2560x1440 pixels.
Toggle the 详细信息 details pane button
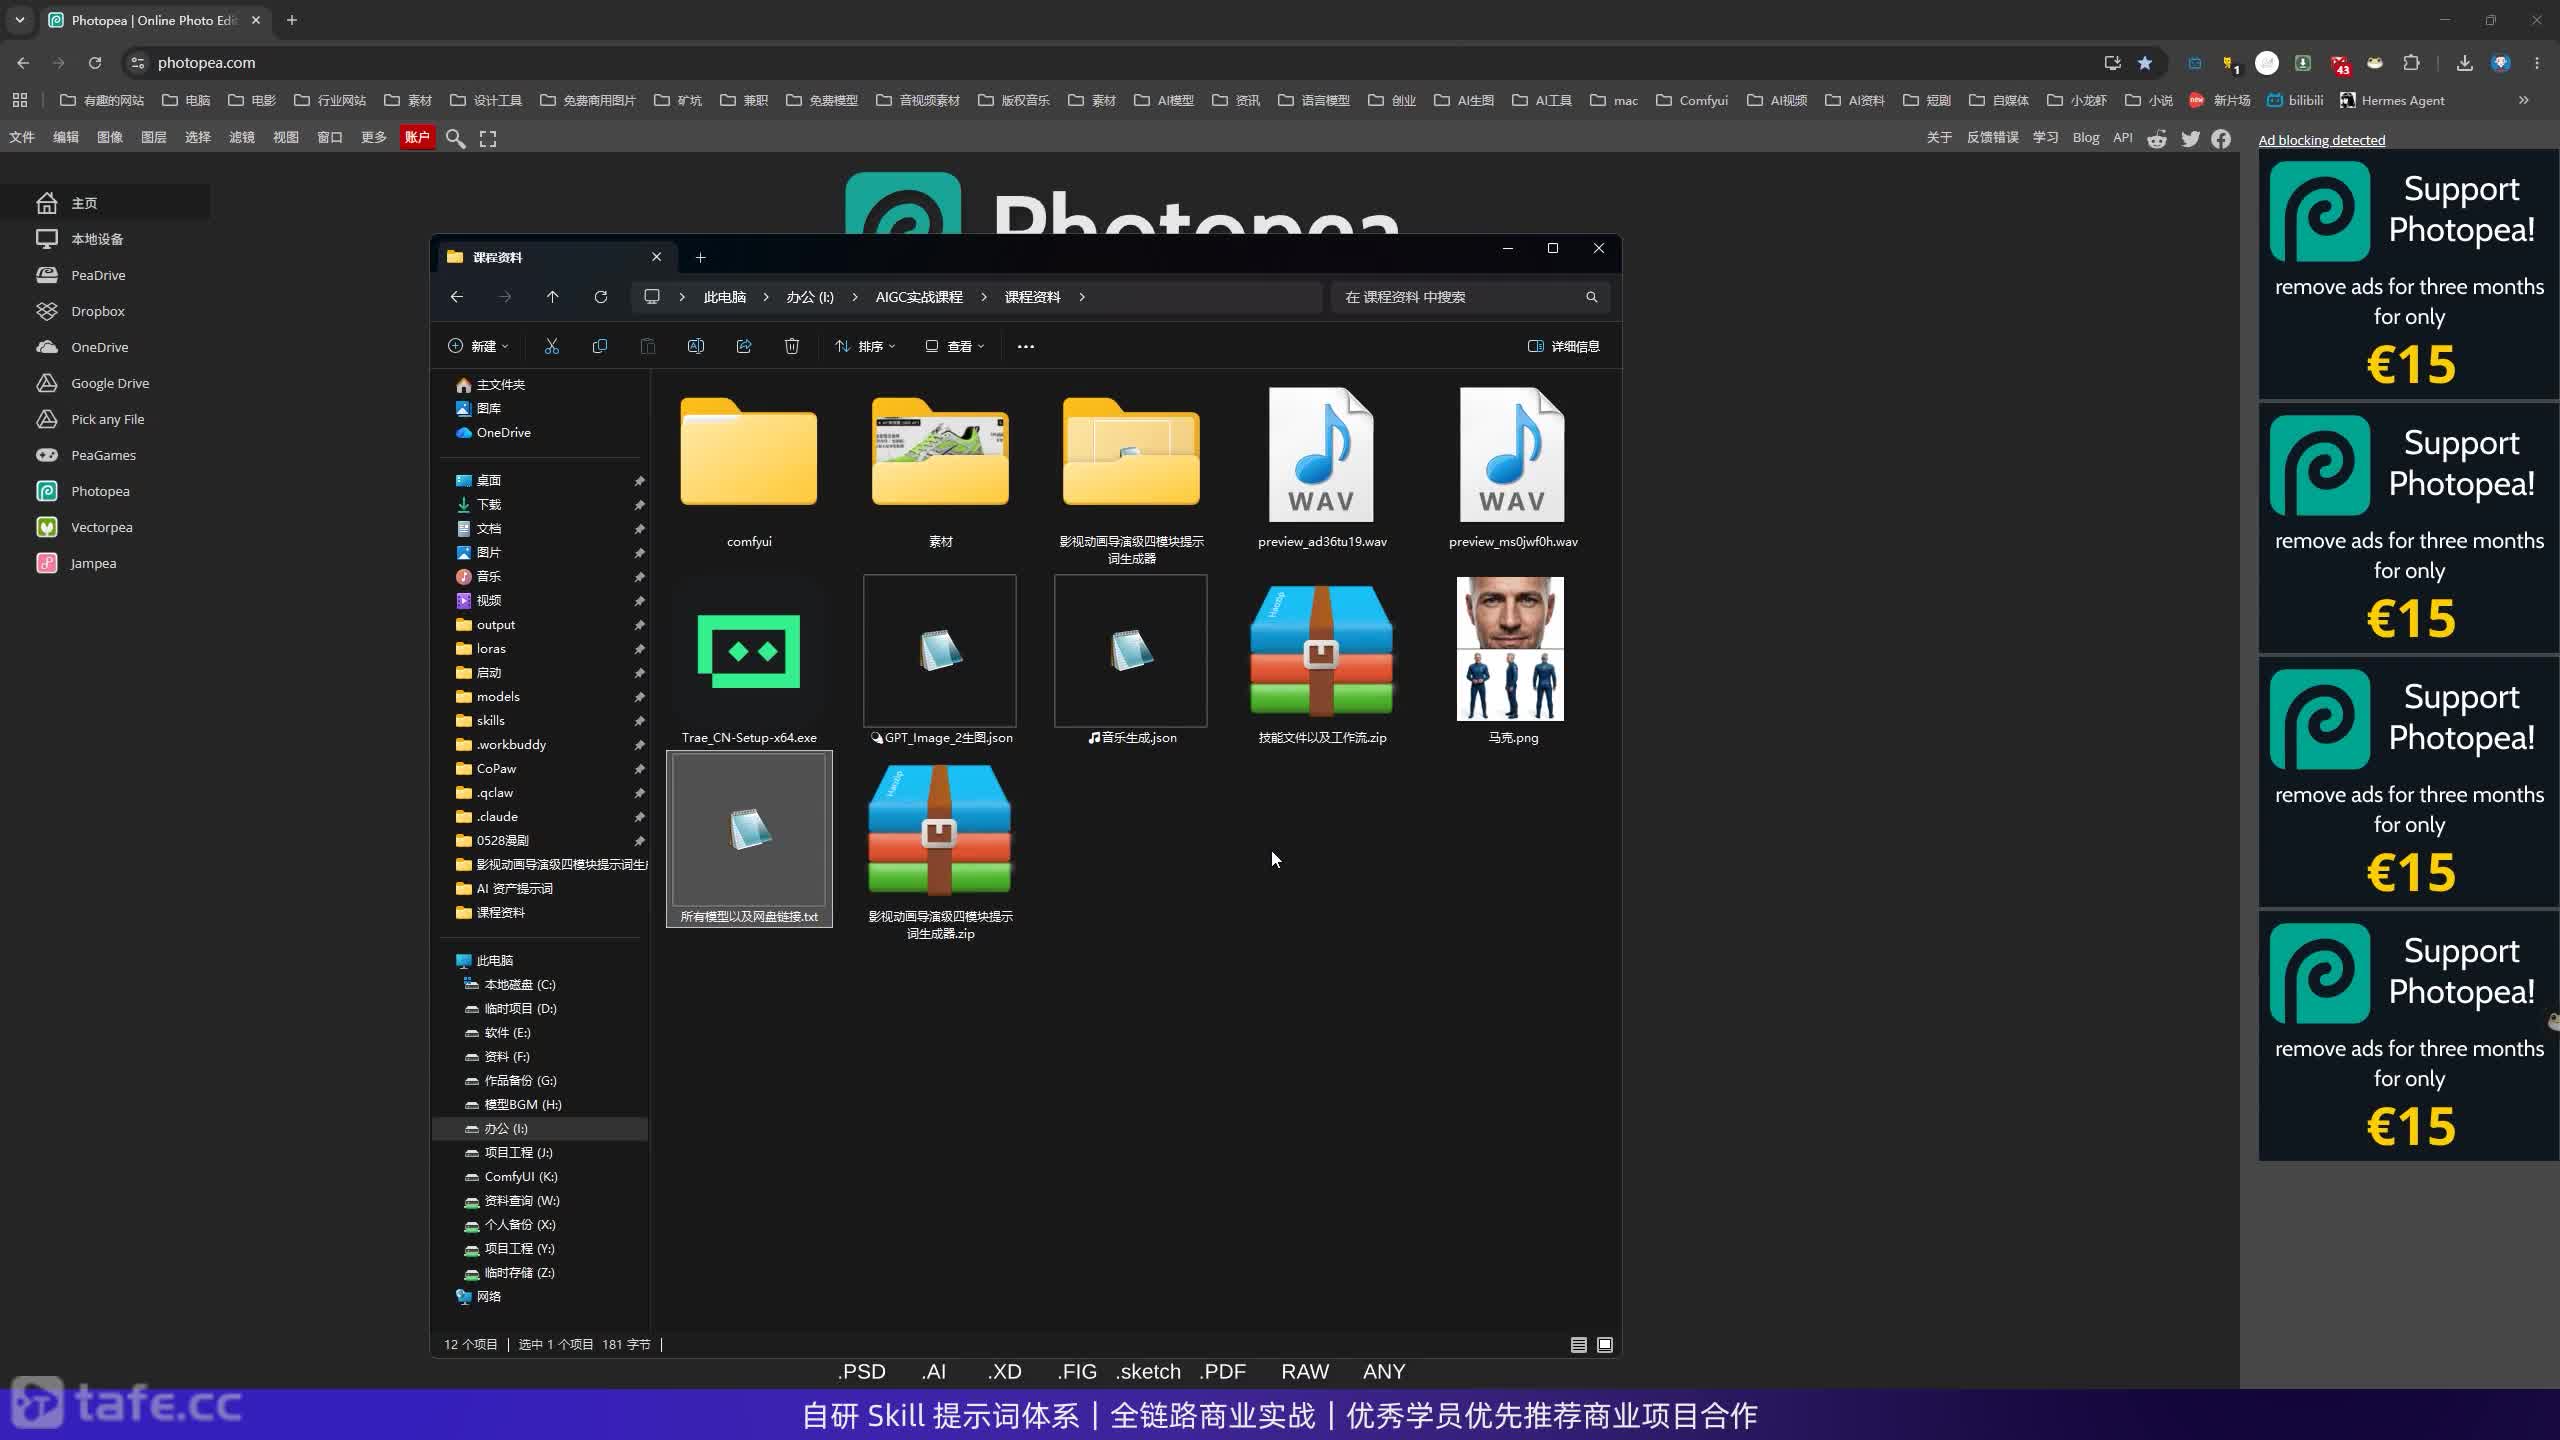(x=1564, y=346)
